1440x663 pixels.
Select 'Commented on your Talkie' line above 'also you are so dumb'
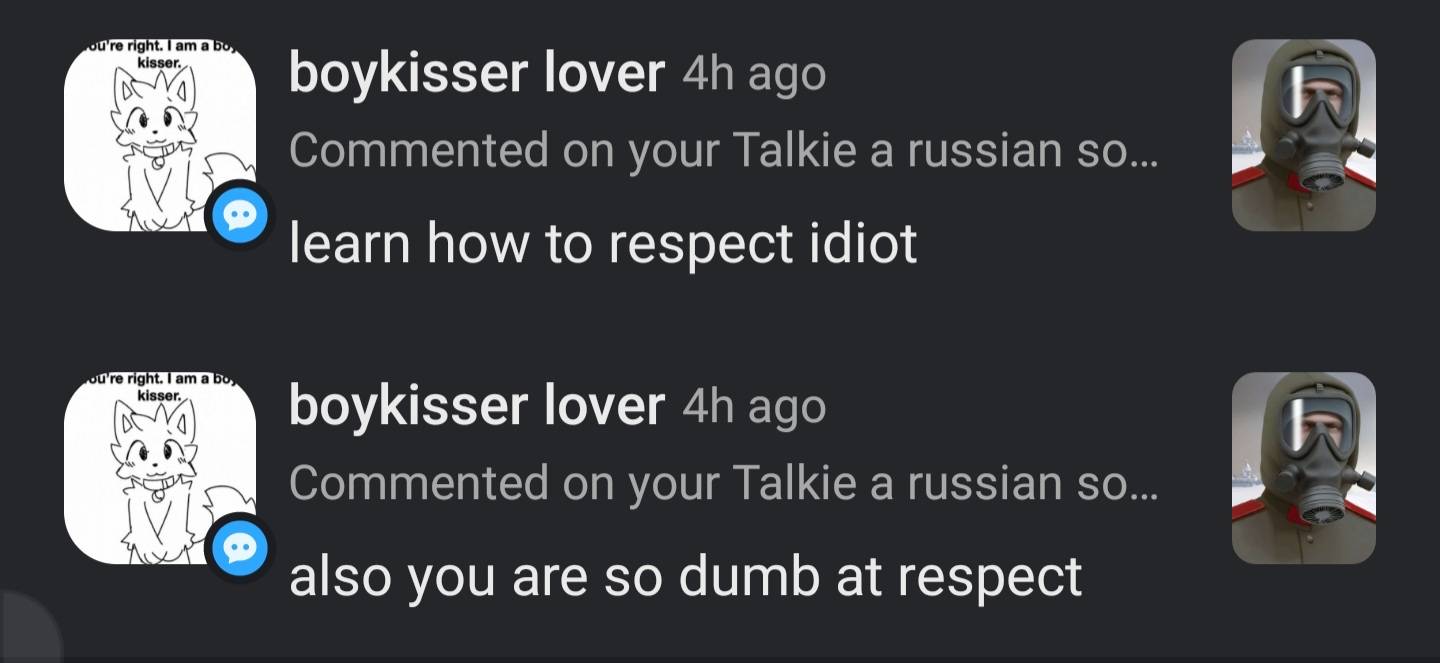point(722,484)
